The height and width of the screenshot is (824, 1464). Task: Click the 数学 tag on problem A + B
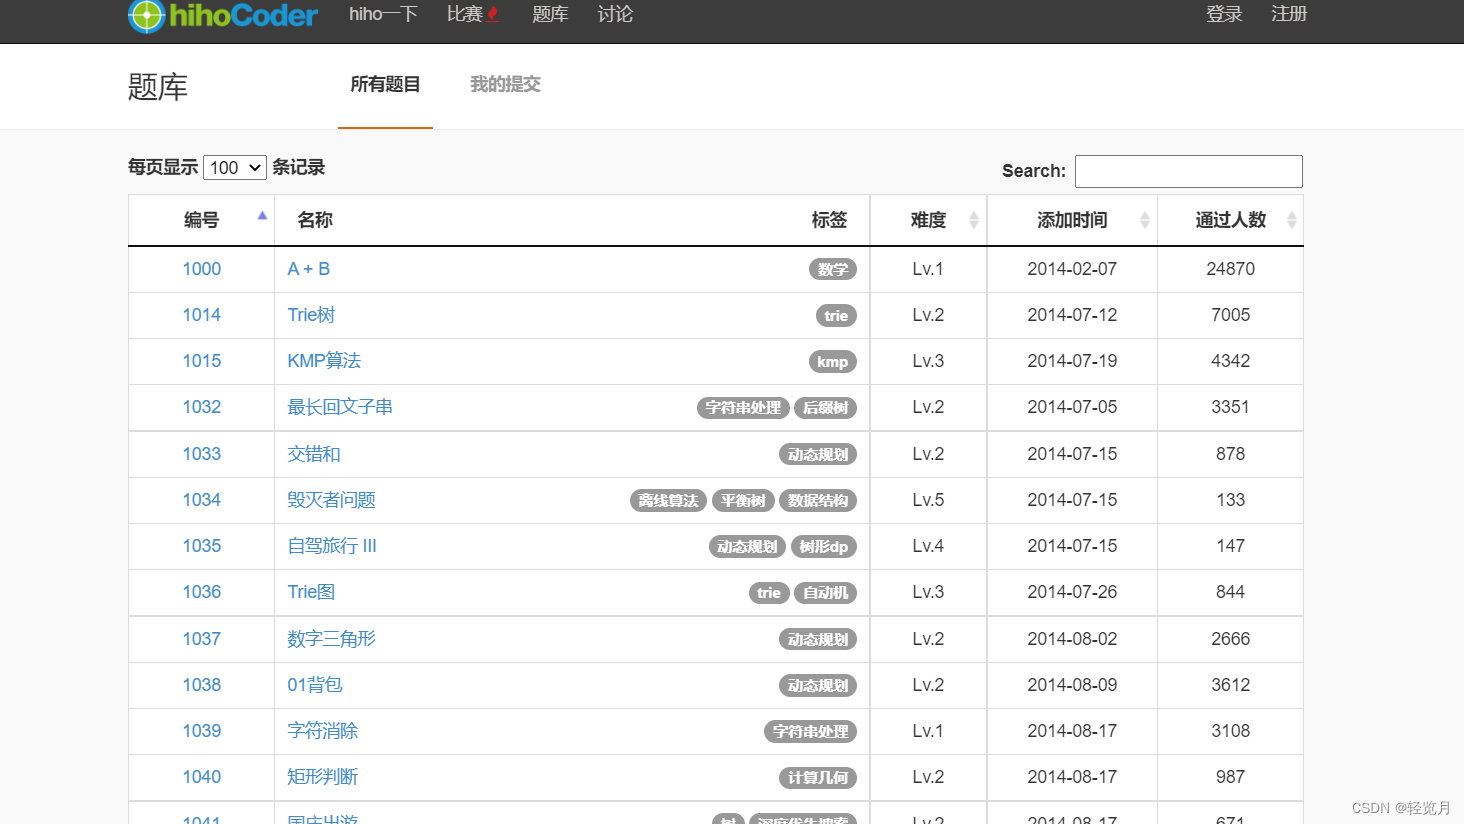point(832,269)
